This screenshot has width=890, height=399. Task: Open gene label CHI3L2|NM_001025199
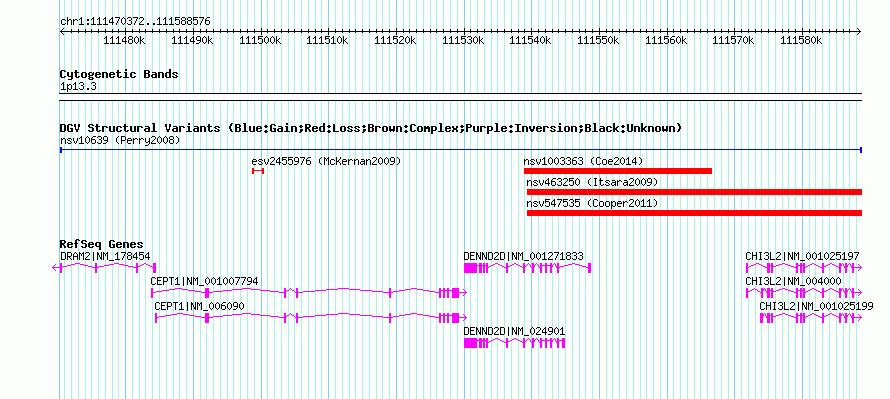coord(817,306)
